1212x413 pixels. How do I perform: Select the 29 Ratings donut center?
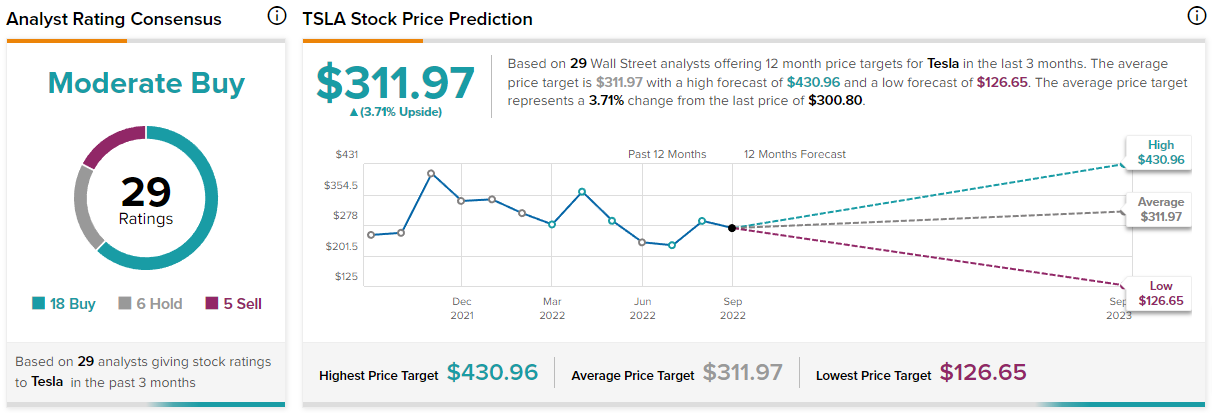click(146, 198)
